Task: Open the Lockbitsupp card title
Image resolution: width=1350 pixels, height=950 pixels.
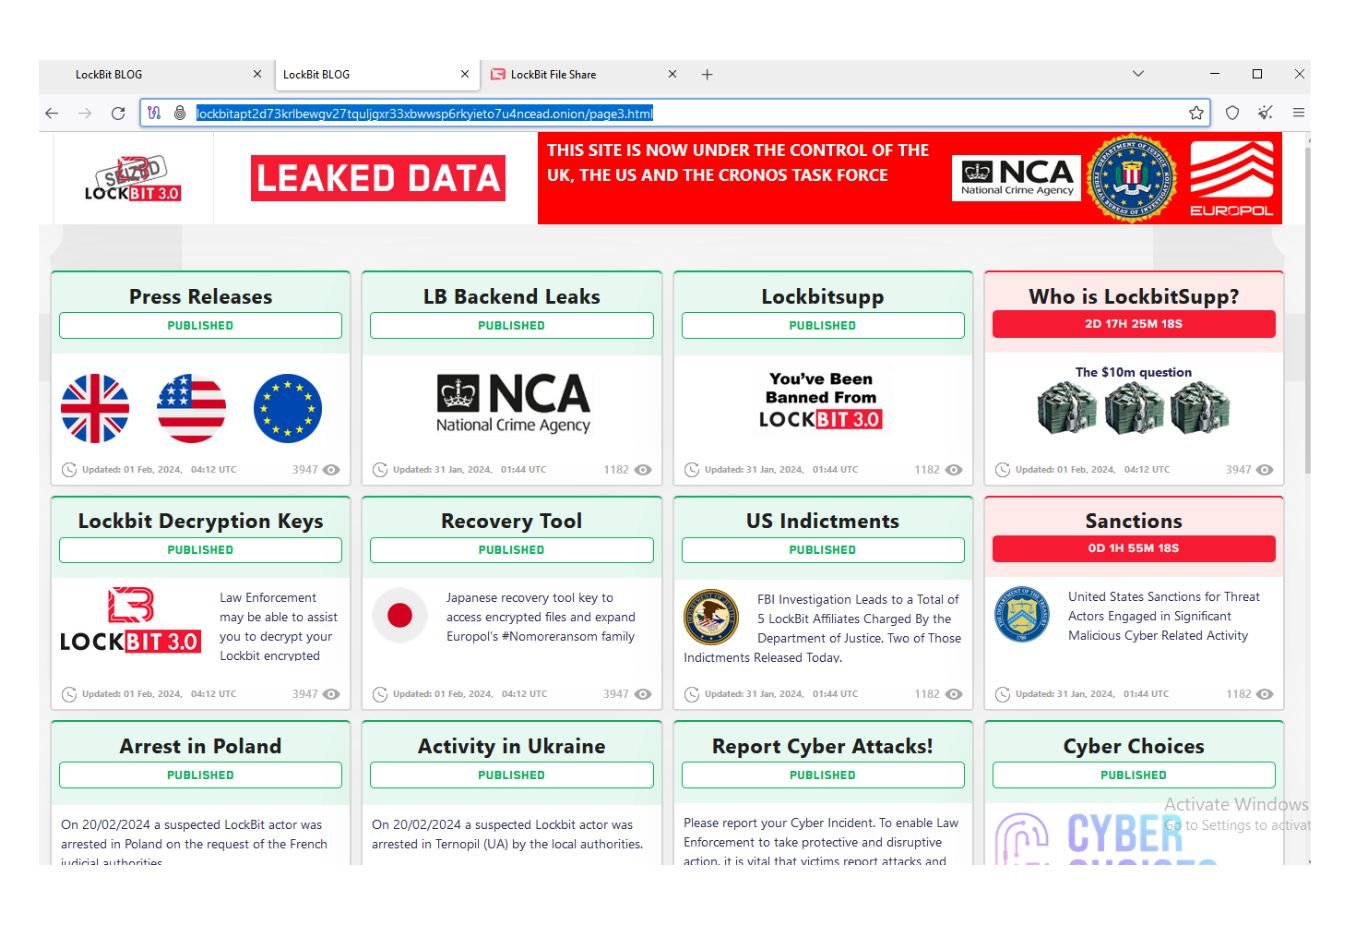Action: [x=822, y=297]
